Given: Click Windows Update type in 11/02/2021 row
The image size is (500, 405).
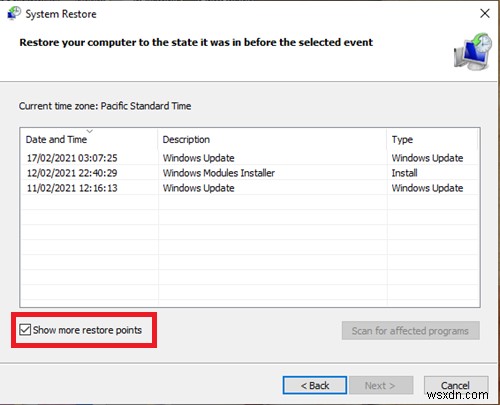Looking at the screenshot, I should [x=427, y=188].
